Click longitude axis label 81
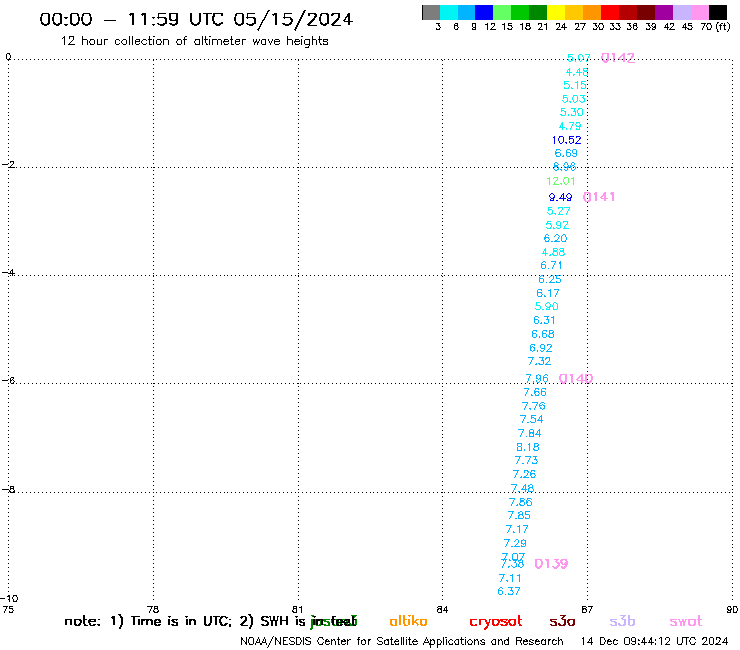The image size is (740, 650). click(297, 609)
